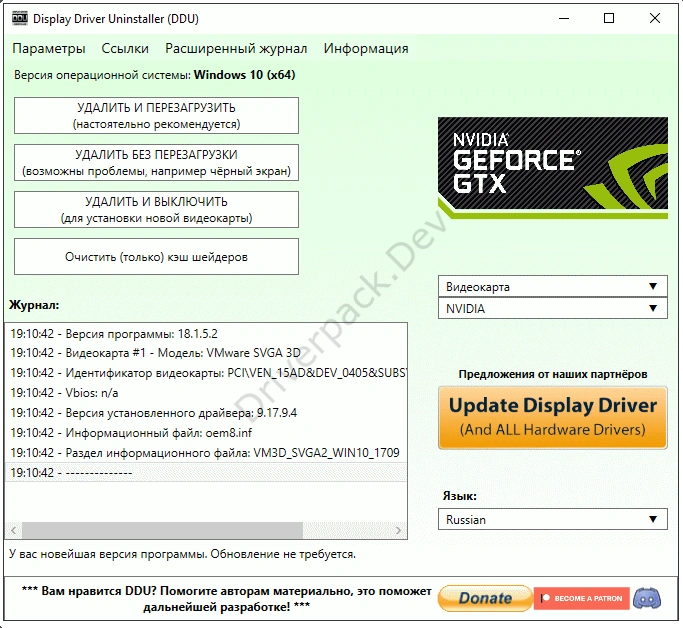The height and width of the screenshot is (628, 683).
Task: Click the log's right scroll arrow
Action: (398, 530)
